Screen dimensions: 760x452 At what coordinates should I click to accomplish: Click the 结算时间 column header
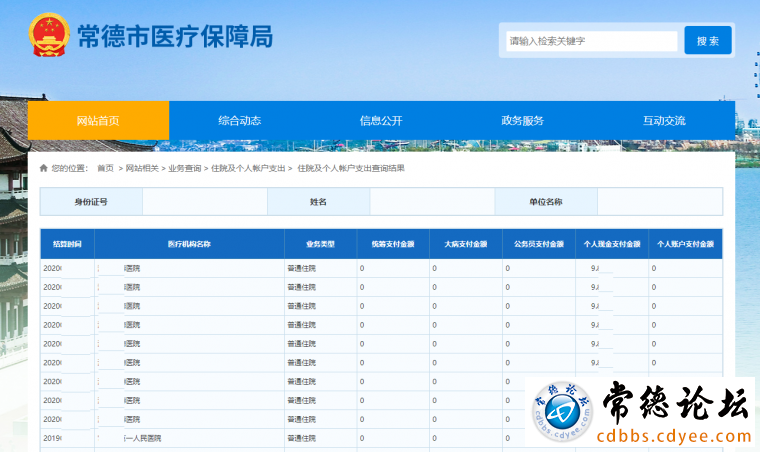(67, 244)
